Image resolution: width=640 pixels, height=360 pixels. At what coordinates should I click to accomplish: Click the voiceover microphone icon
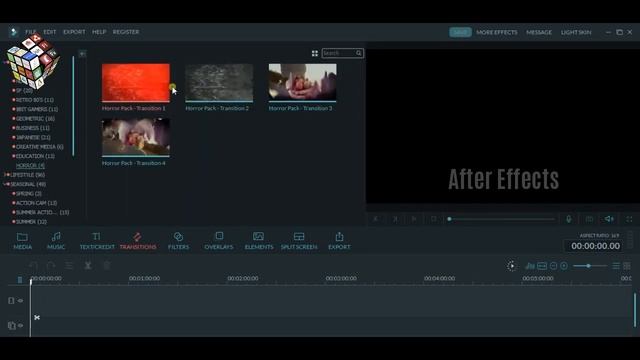[569, 219]
